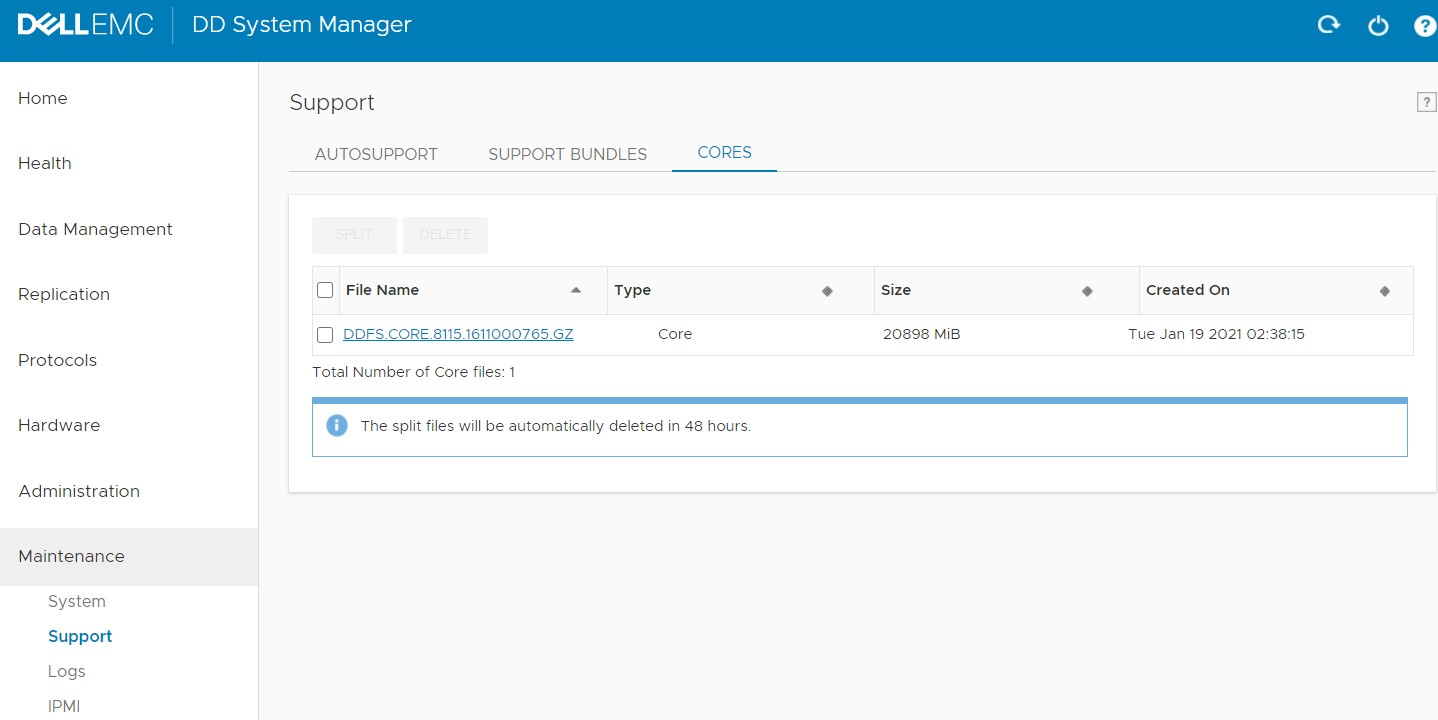Viewport: 1438px width, 720px height.
Task: Check the DDFS.CORE file row checkbox
Action: coord(325,335)
